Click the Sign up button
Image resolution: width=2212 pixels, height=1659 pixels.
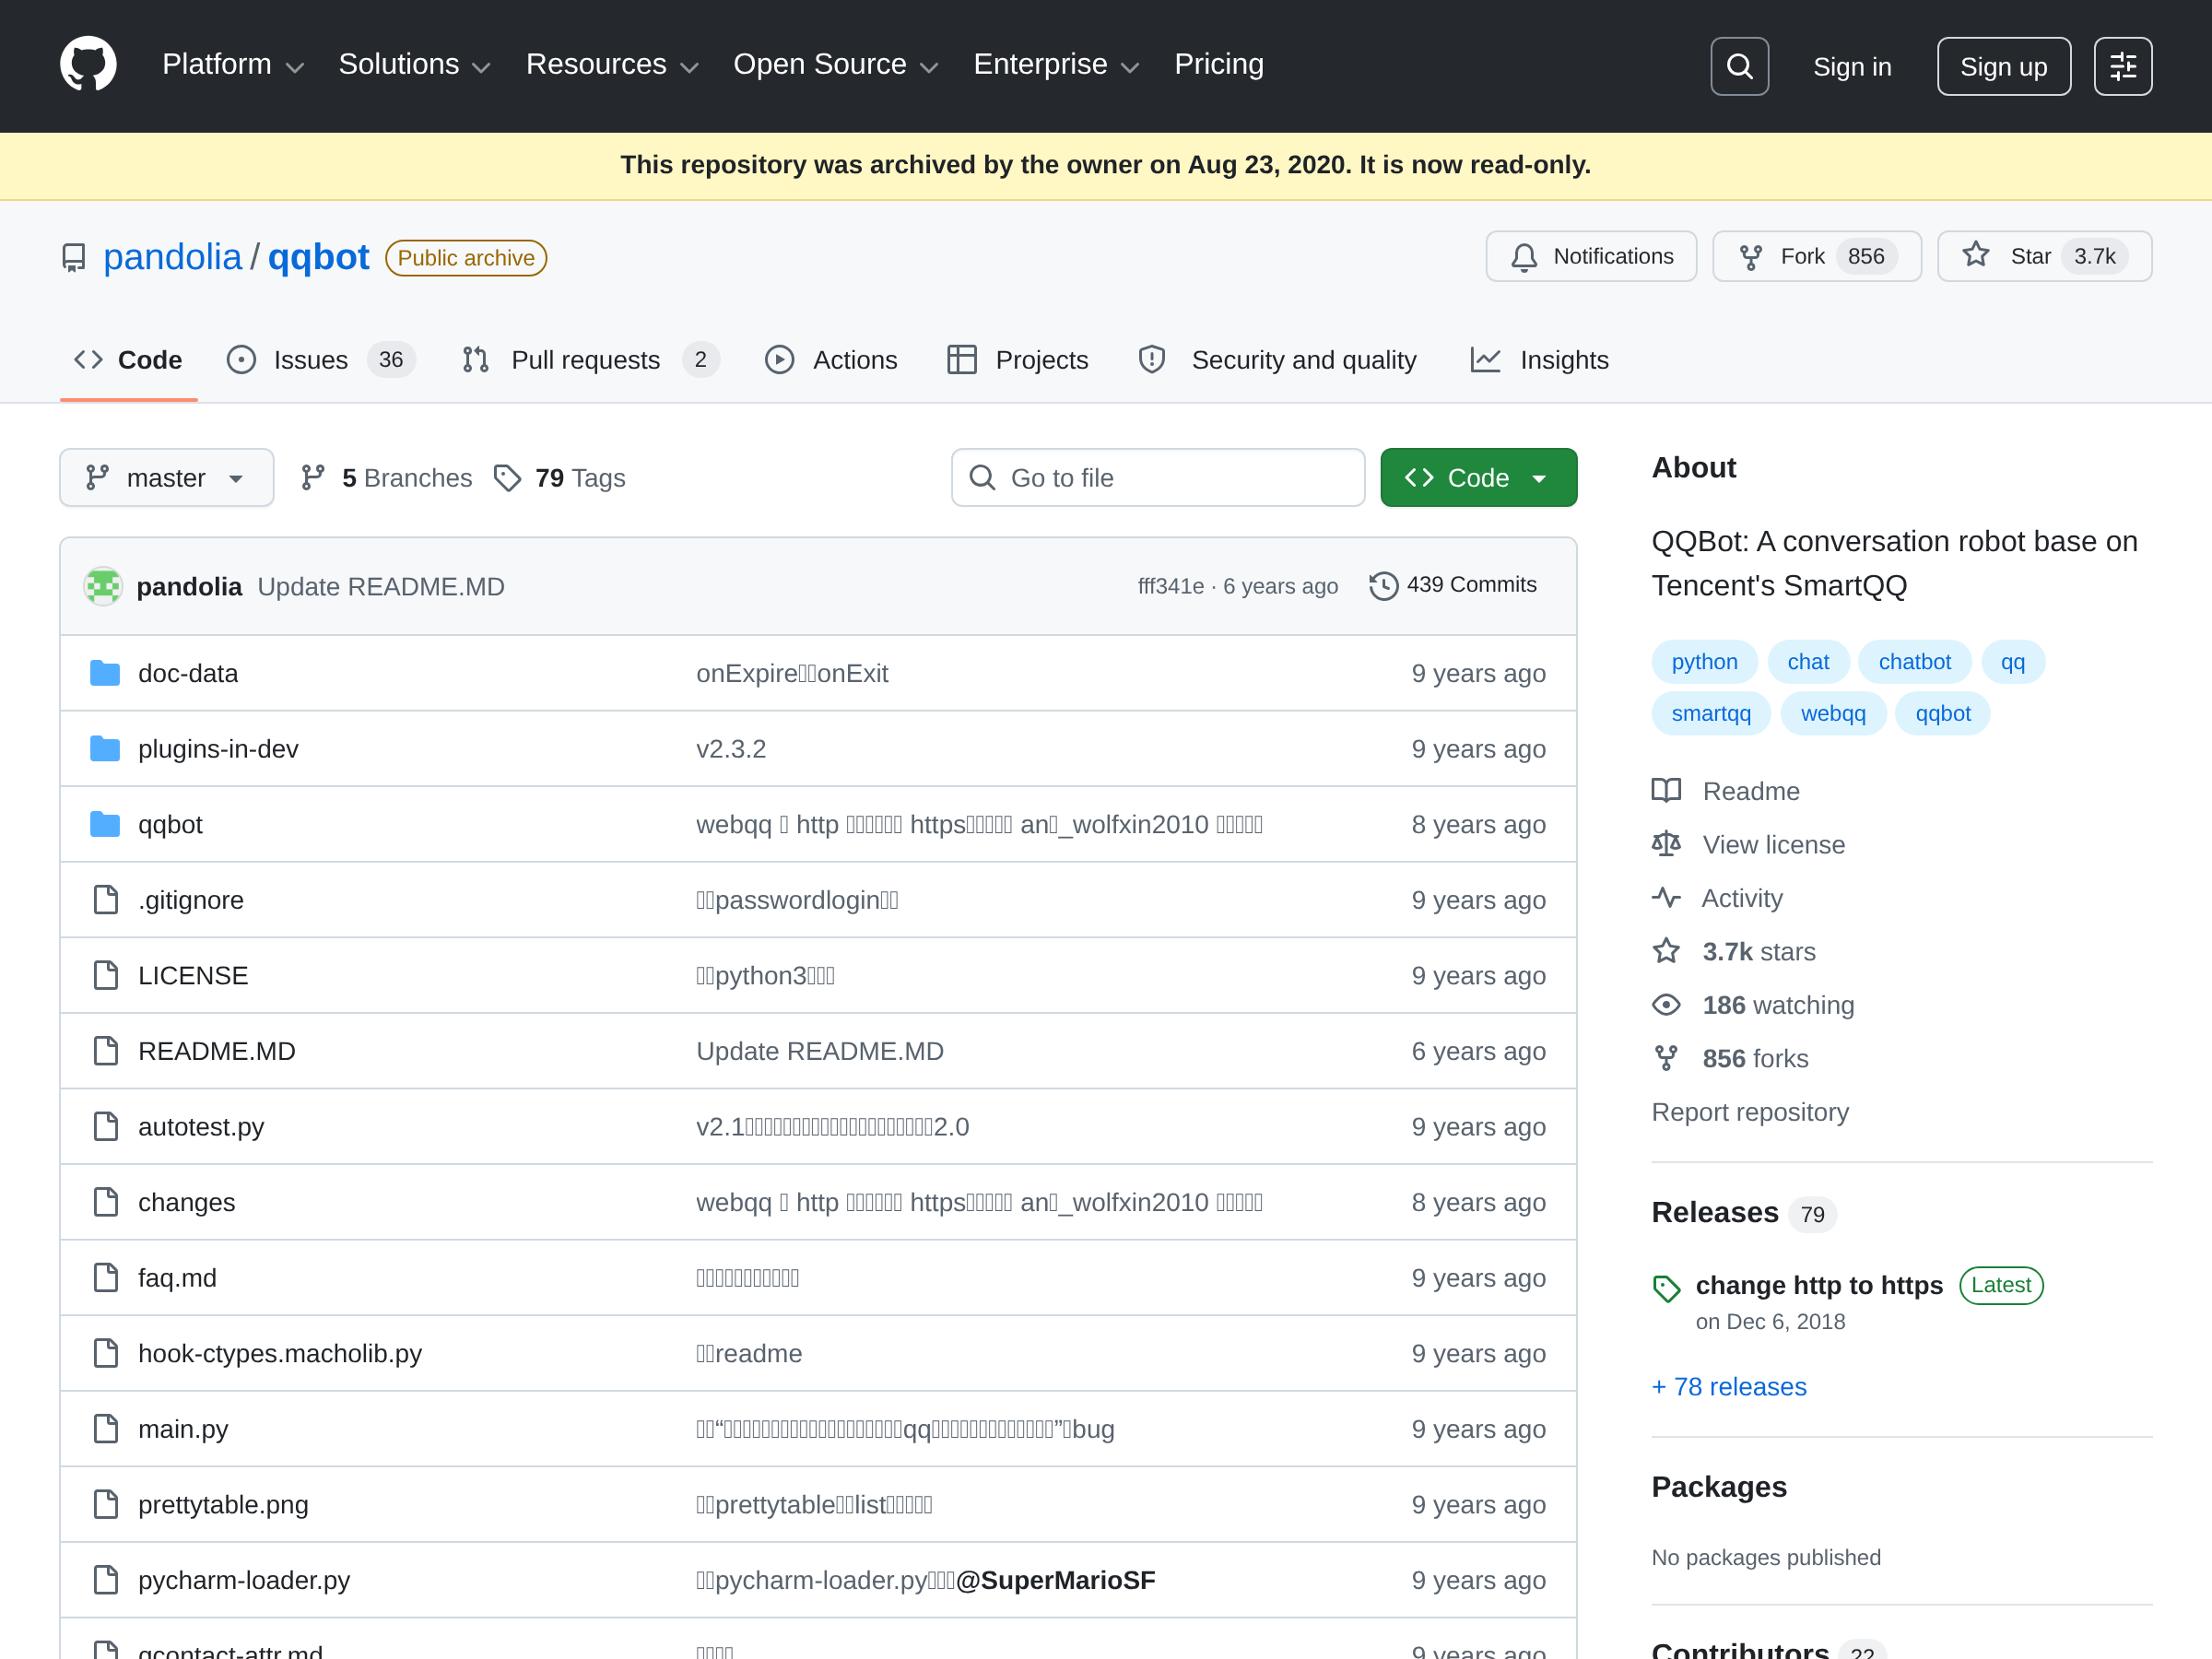click(x=2003, y=66)
